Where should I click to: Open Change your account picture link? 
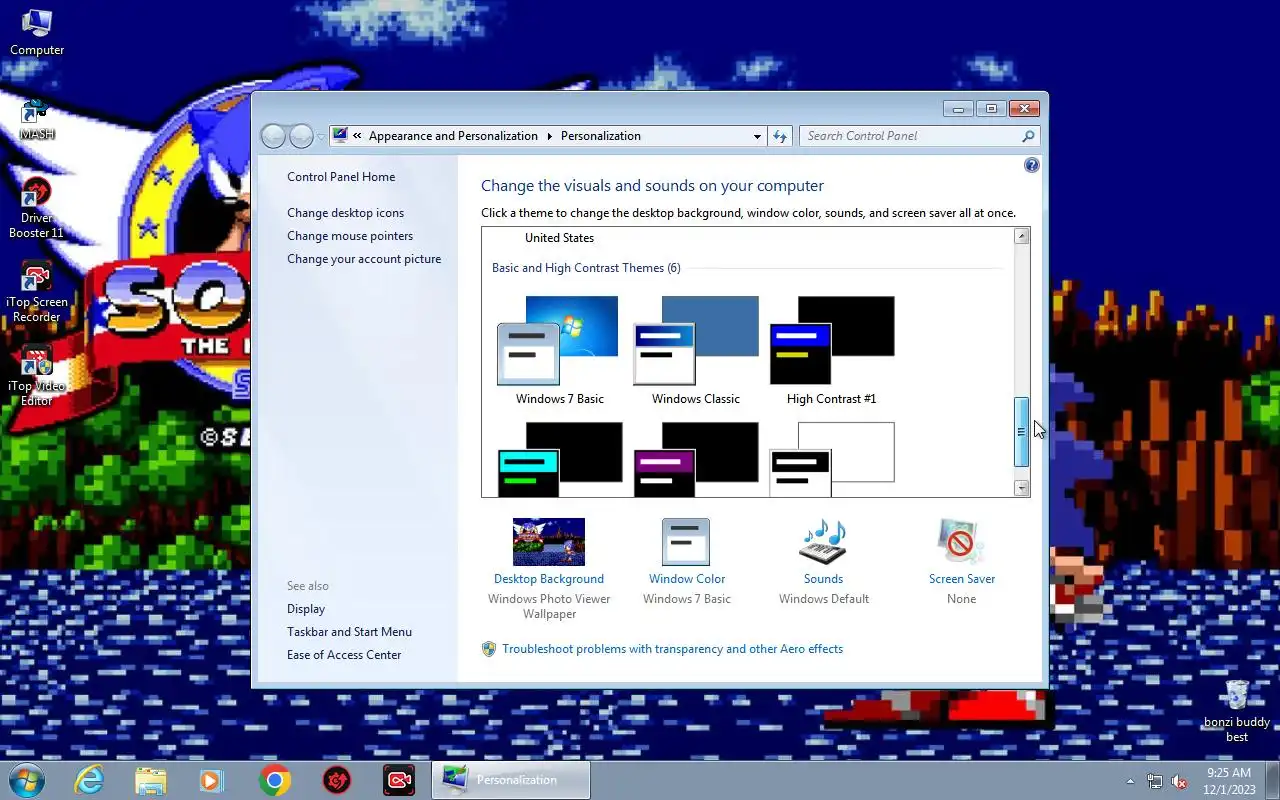pyautogui.click(x=364, y=259)
